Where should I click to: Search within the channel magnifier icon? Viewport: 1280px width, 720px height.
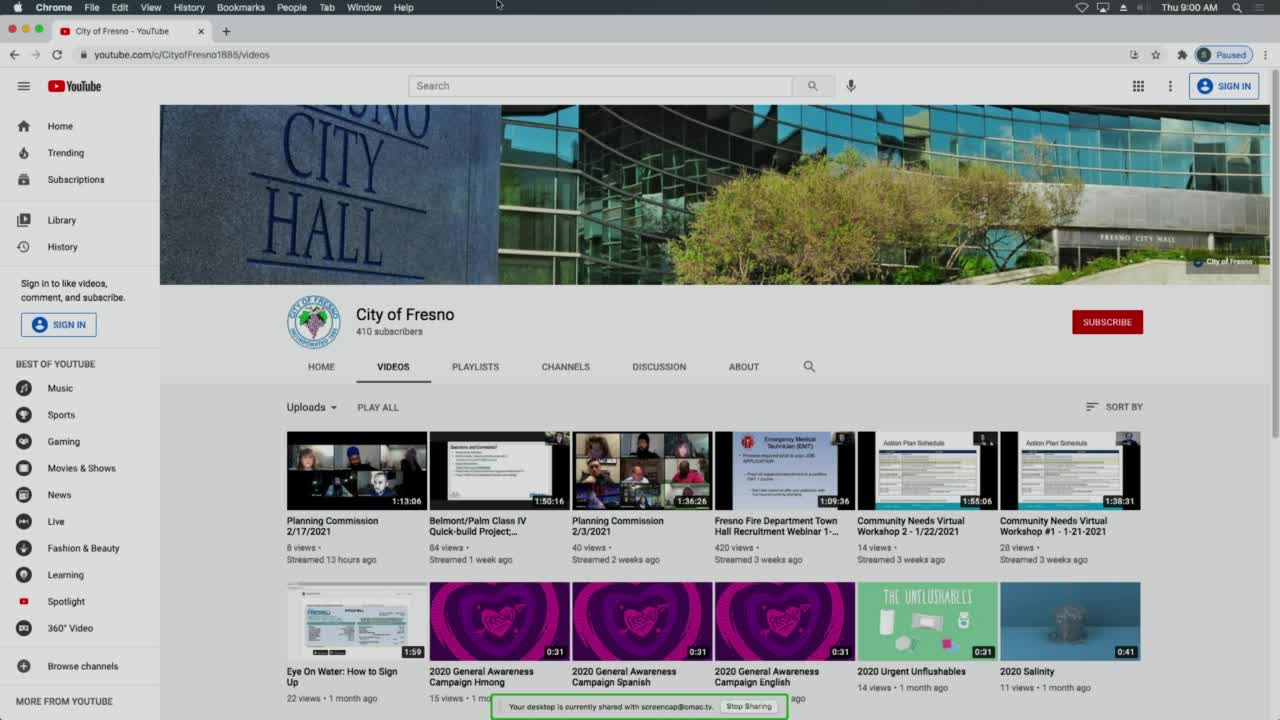coord(809,367)
